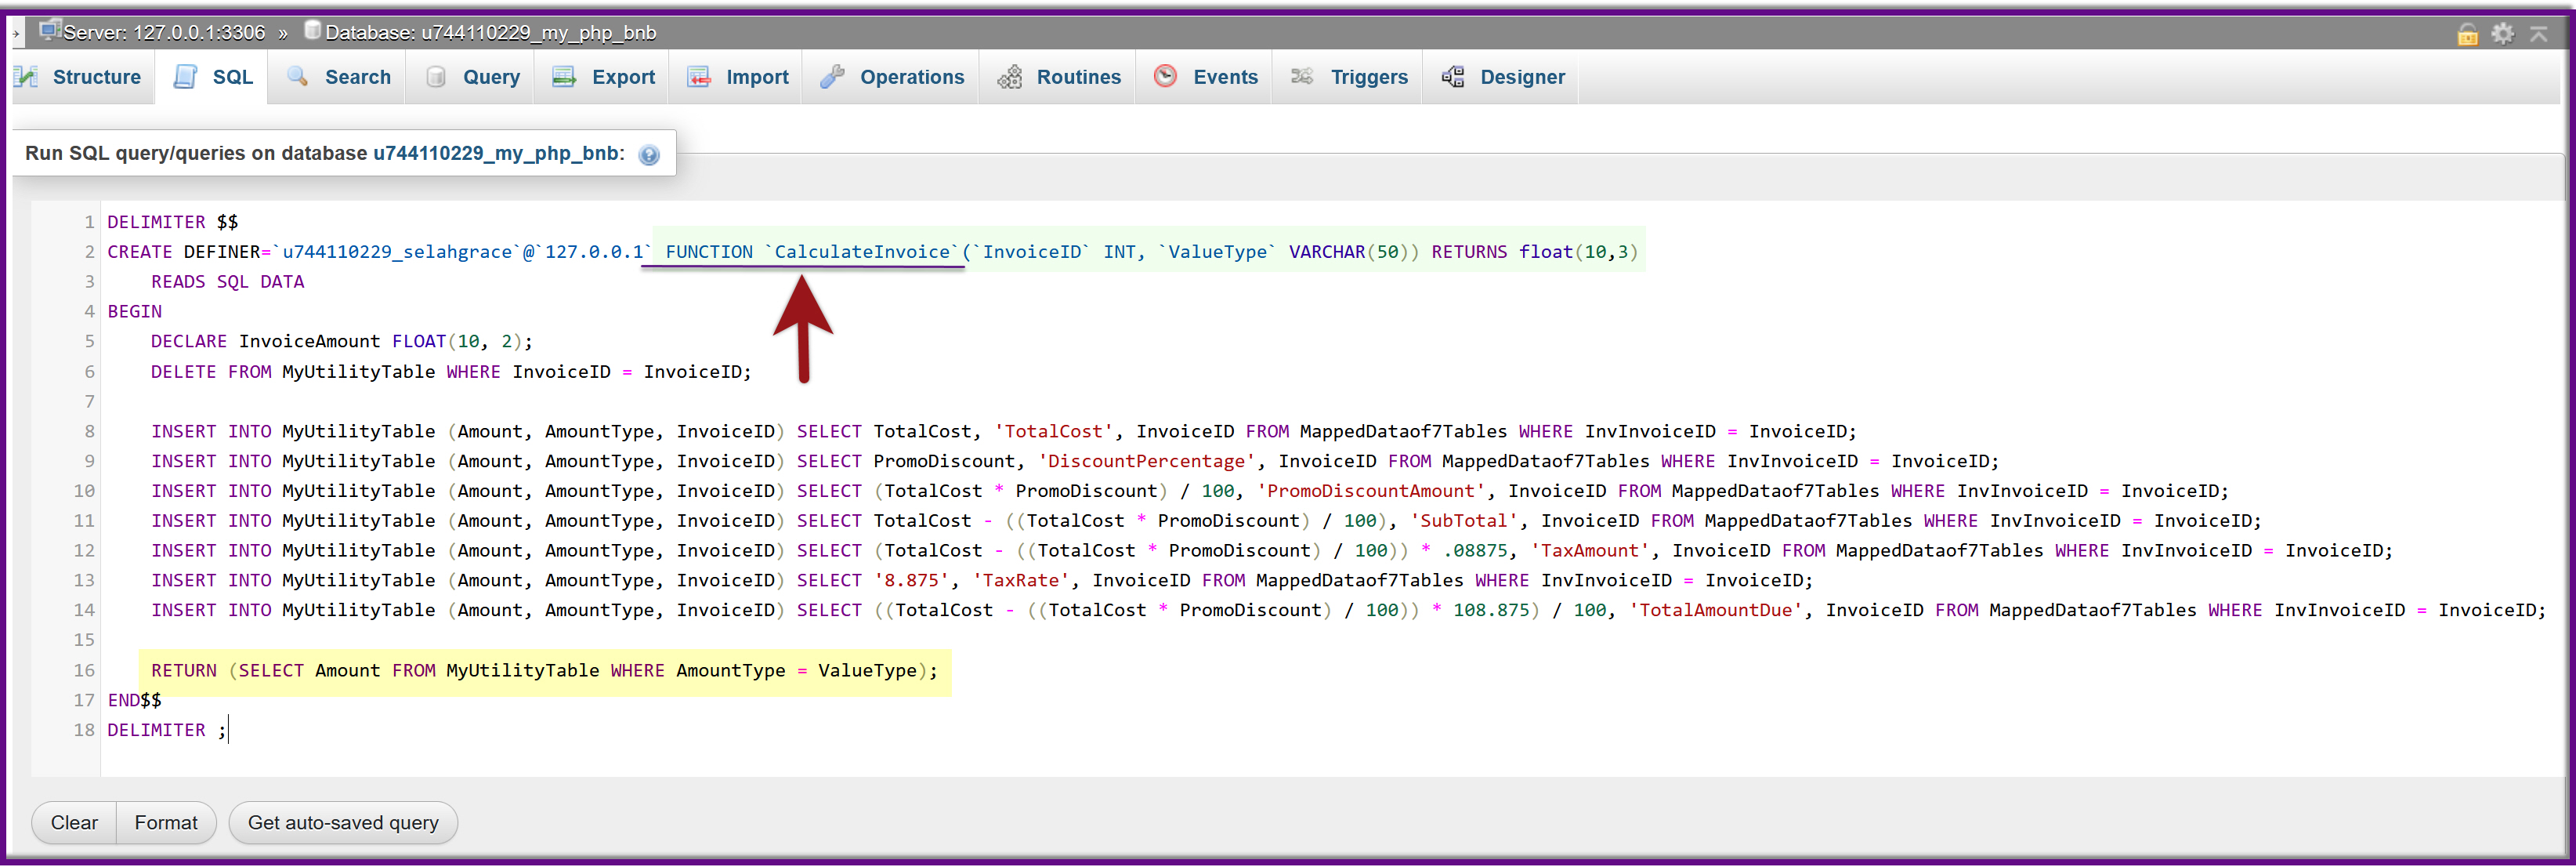
Task: Open the Structure tab
Action: (x=79, y=77)
